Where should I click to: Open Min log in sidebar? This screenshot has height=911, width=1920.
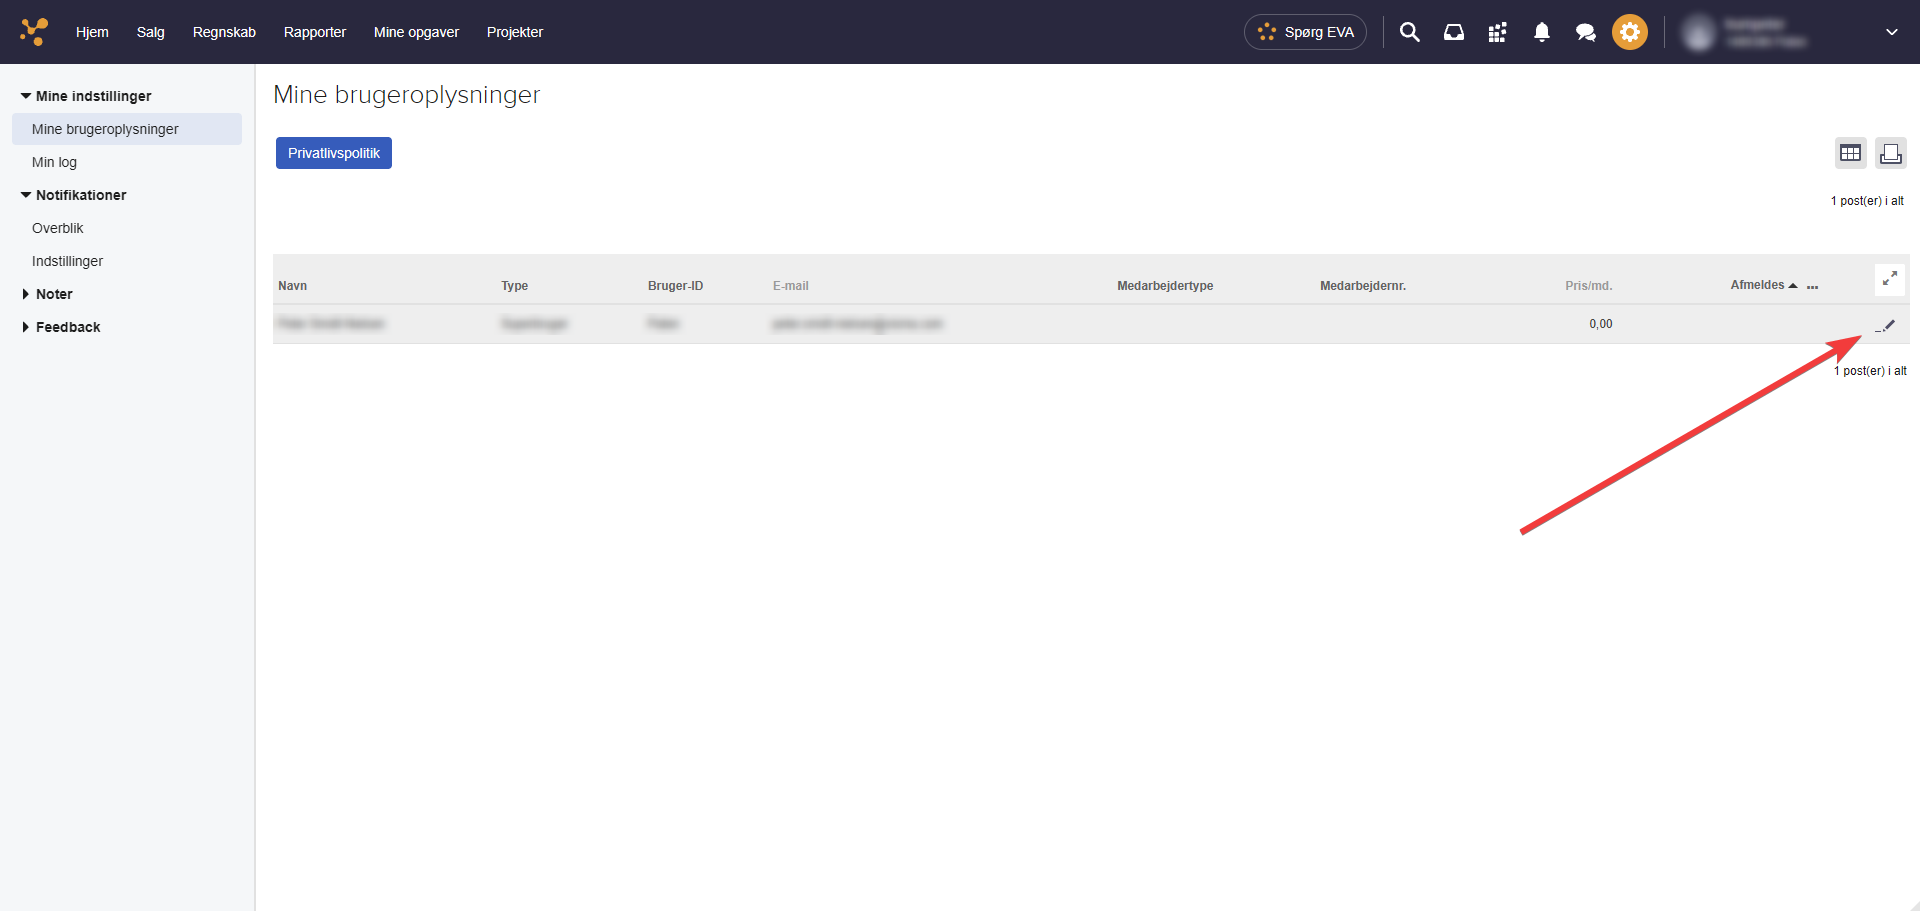point(54,162)
